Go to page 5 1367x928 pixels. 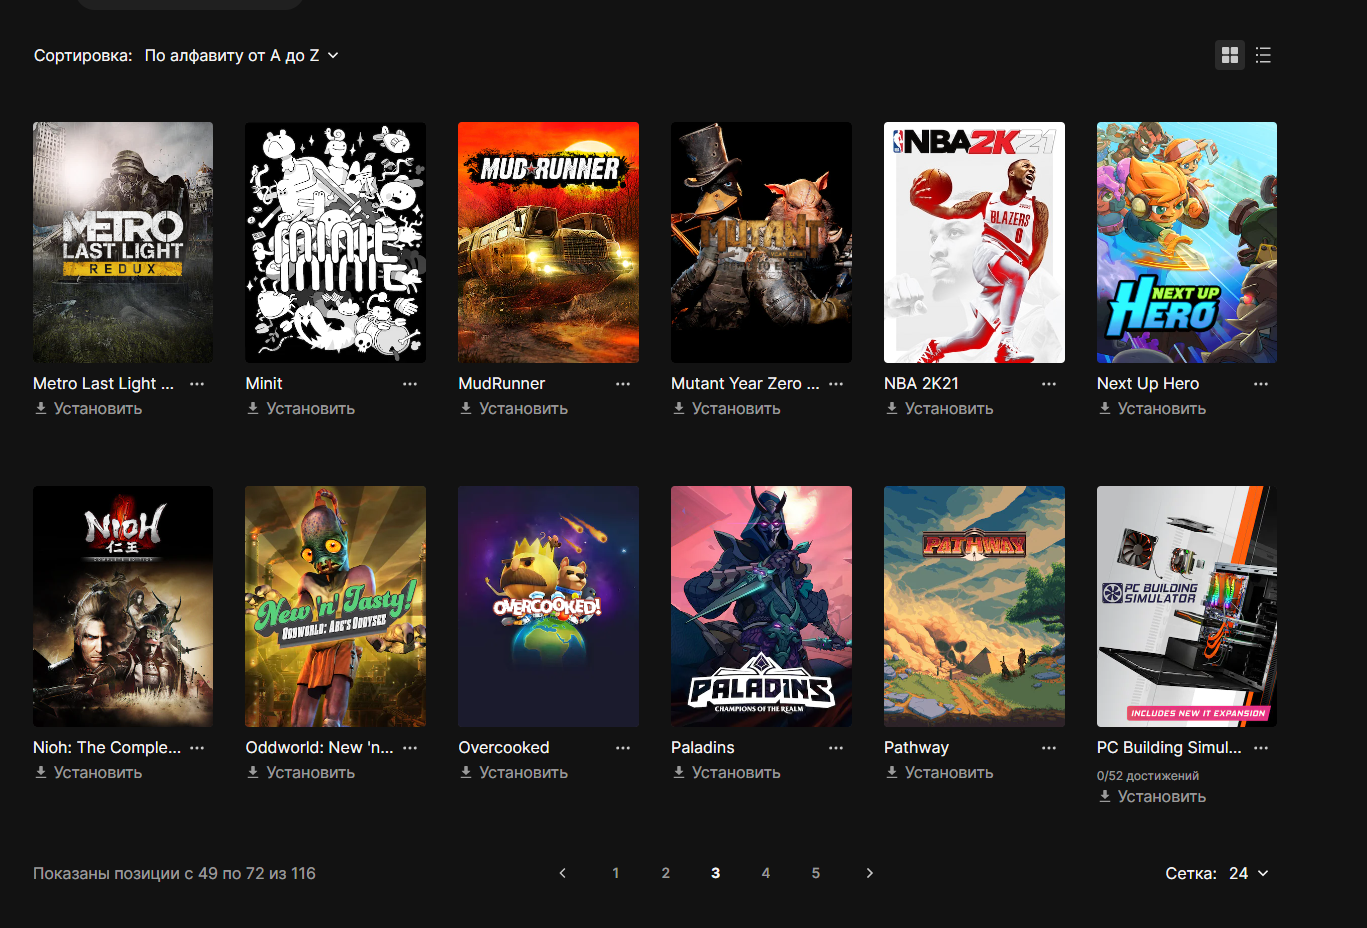[816, 873]
